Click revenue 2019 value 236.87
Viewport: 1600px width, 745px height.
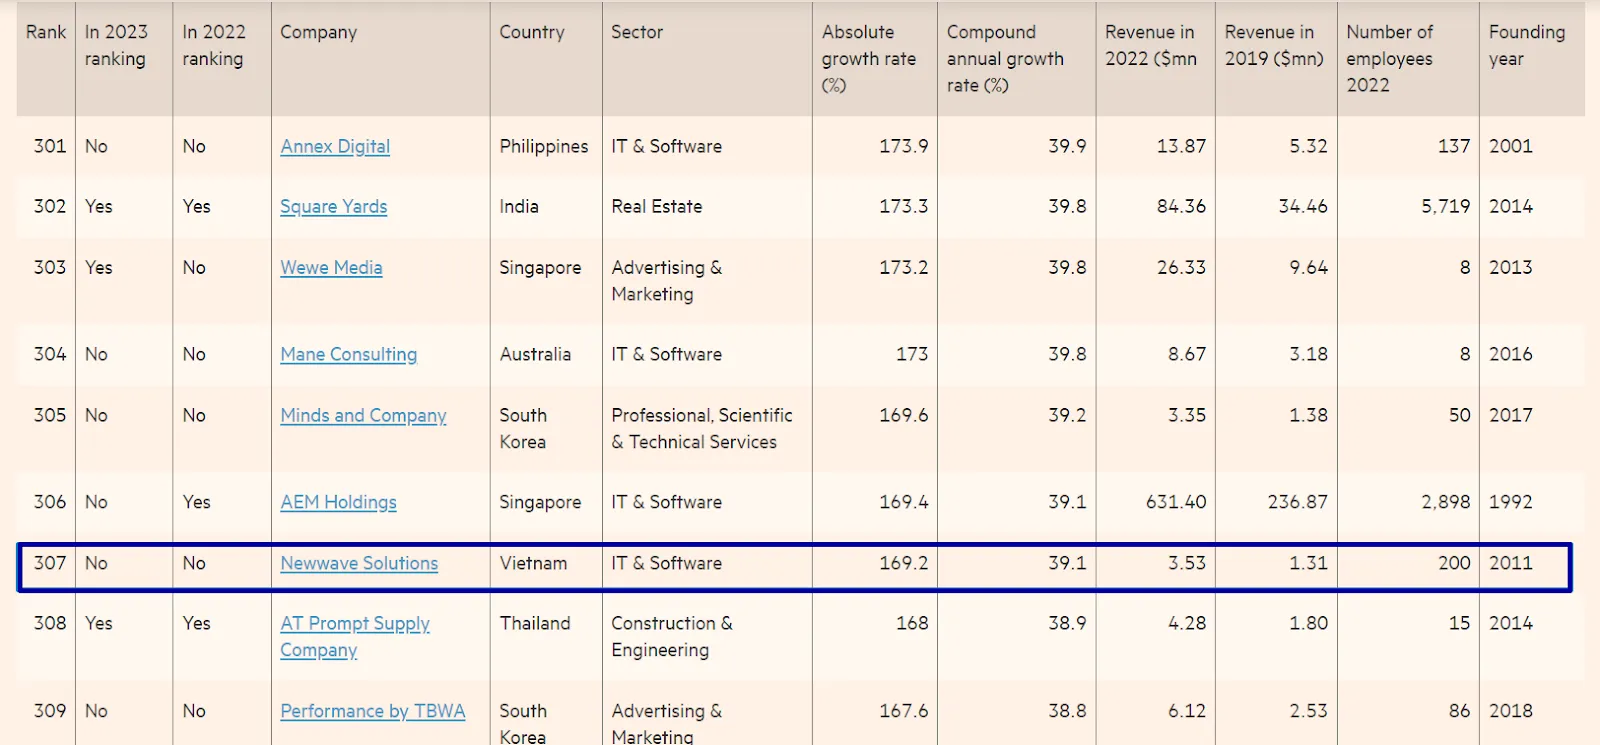click(x=1298, y=502)
